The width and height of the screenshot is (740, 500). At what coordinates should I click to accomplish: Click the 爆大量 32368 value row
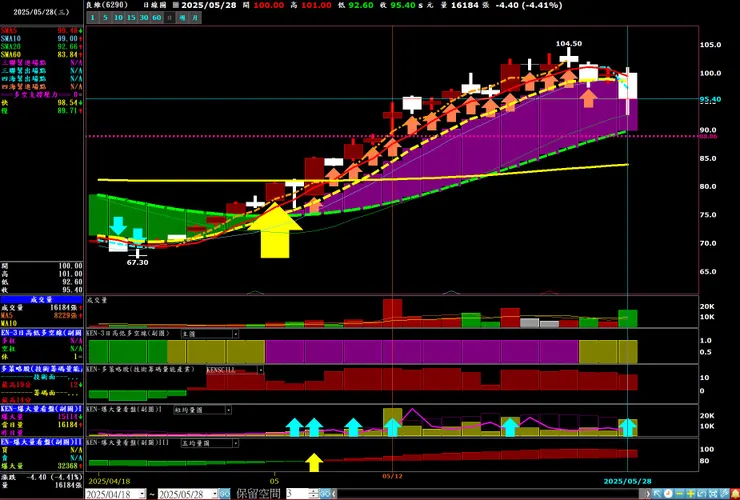[x=42, y=466]
